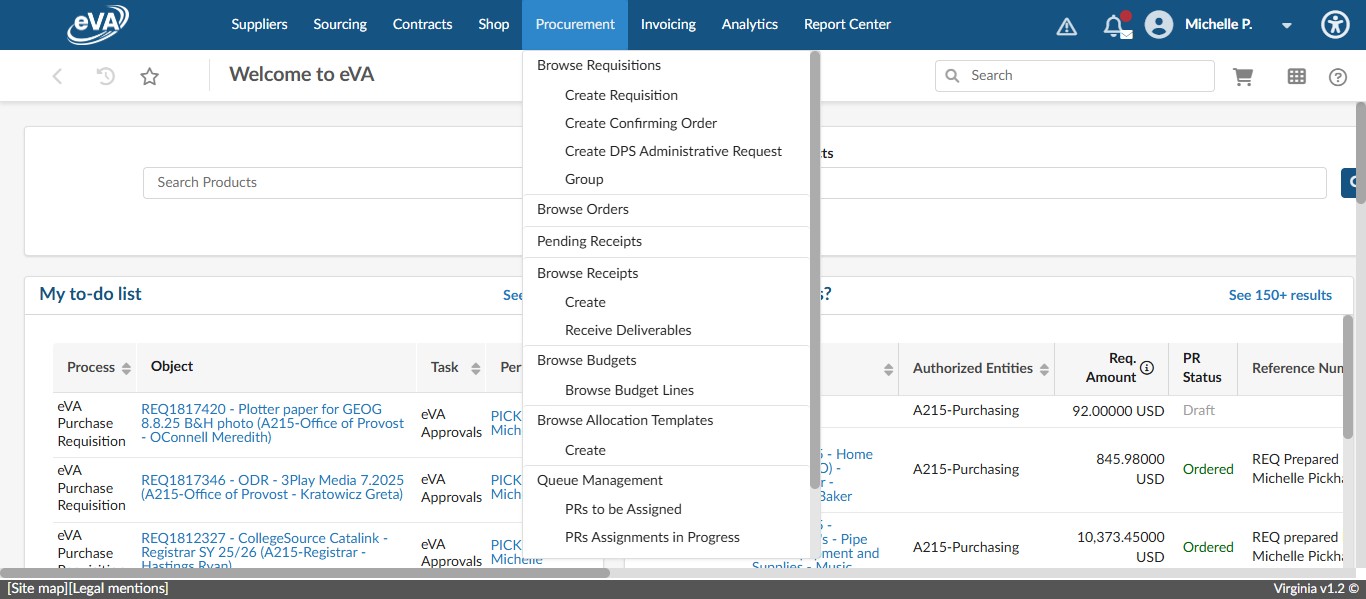The image size is (1366, 599).
Task: Click the eVA logo
Action: [x=98, y=24]
